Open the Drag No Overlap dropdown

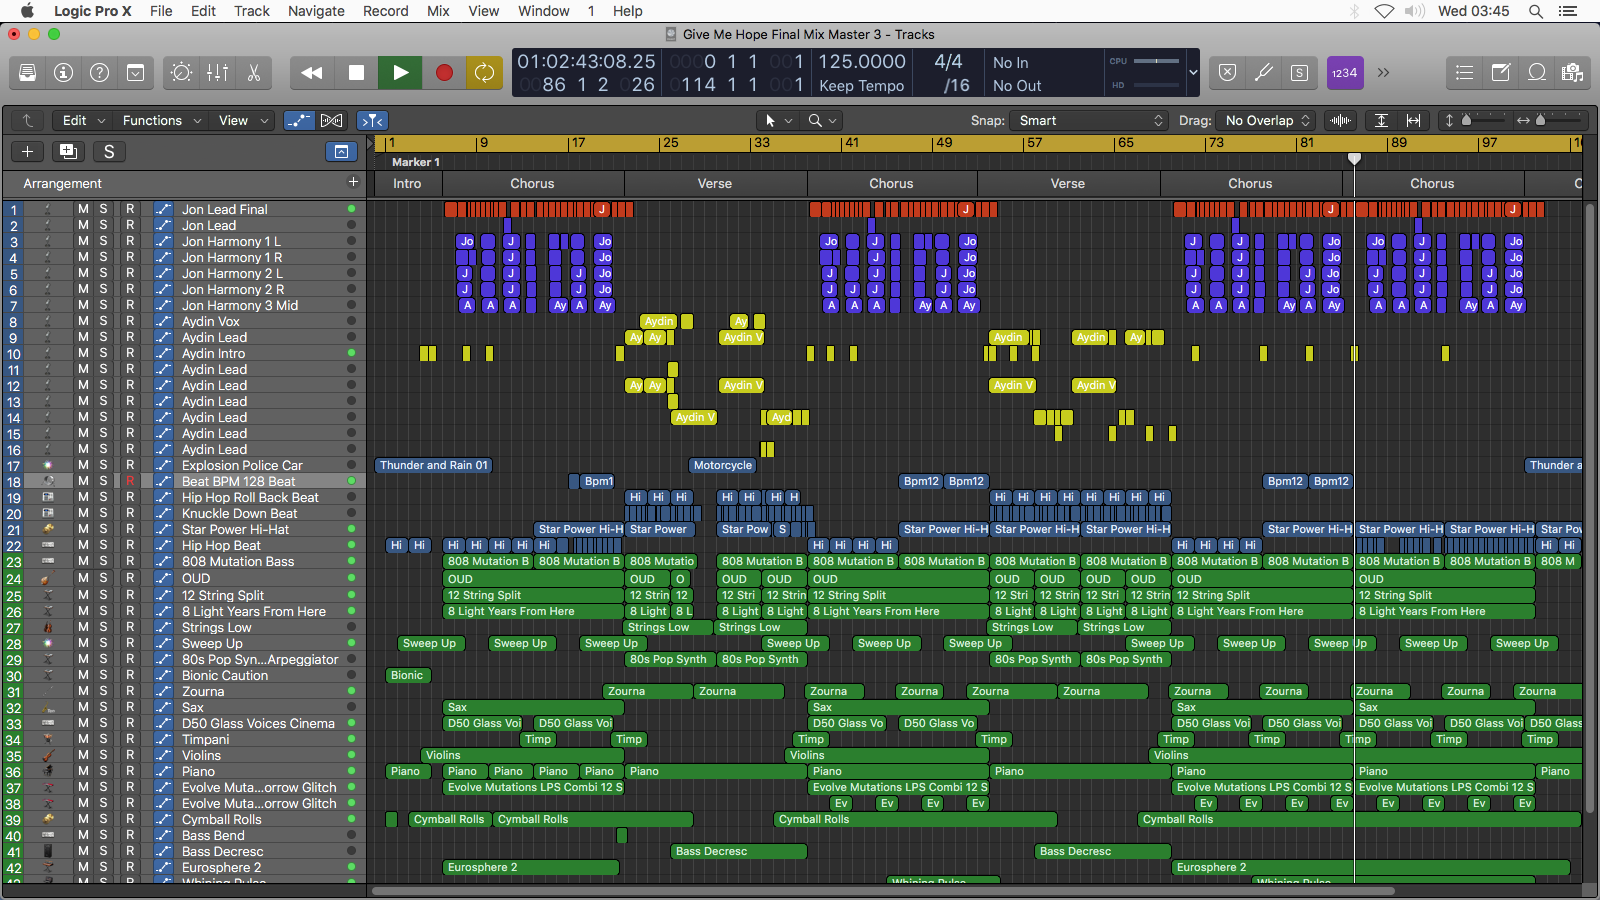[1265, 120]
